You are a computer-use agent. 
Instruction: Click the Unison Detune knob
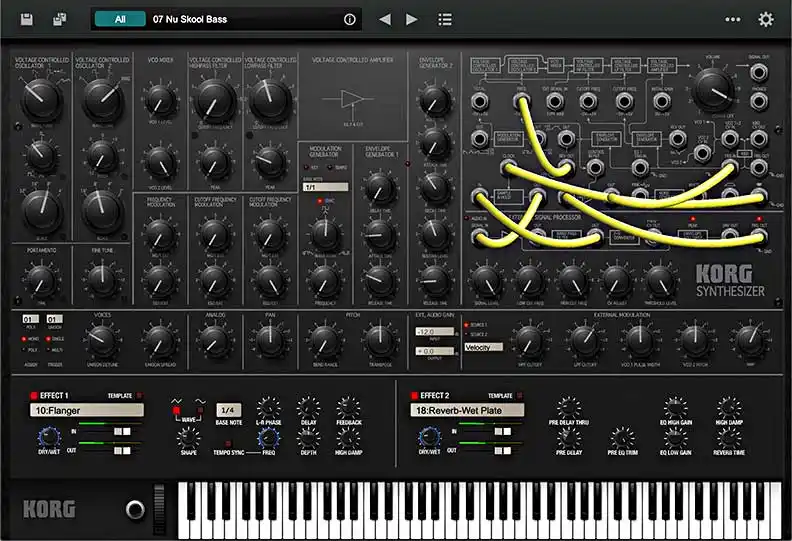(x=102, y=340)
